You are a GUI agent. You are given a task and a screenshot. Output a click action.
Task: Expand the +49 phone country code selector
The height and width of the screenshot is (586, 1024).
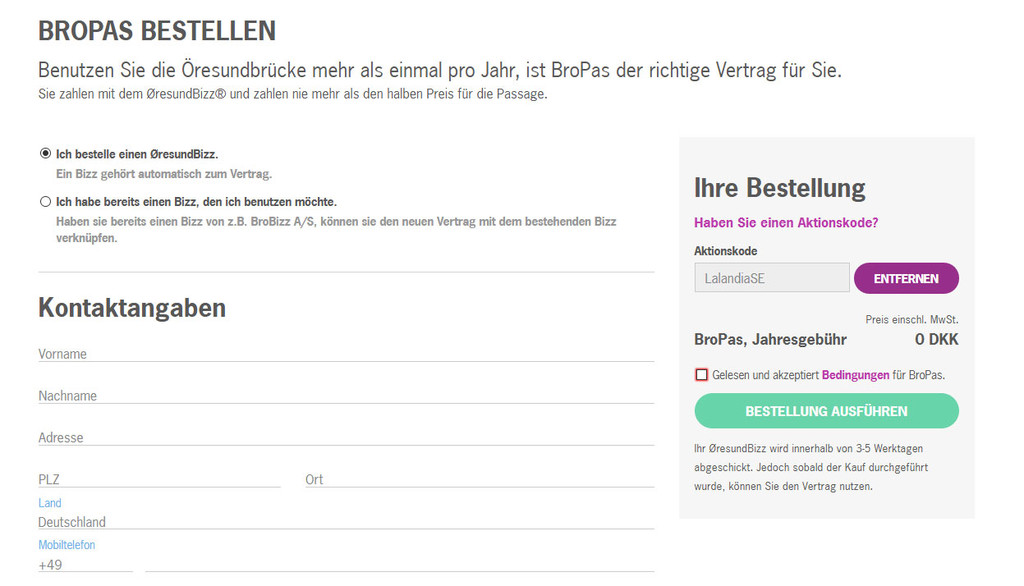tap(85, 565)
